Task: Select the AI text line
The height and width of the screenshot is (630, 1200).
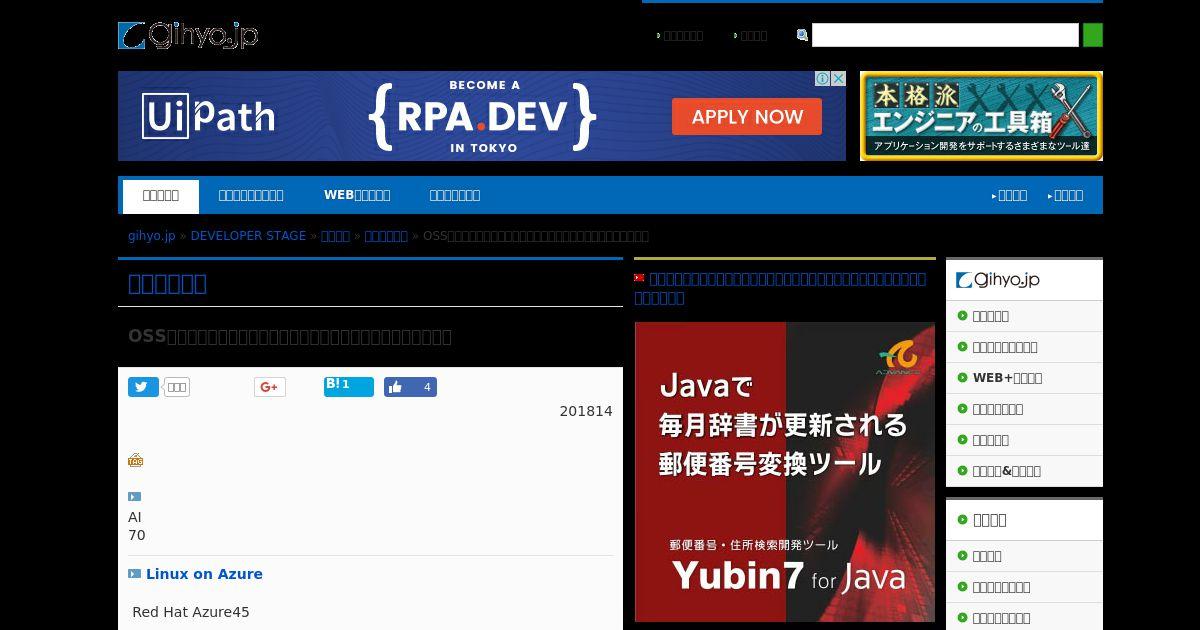Action: (135, 517)
